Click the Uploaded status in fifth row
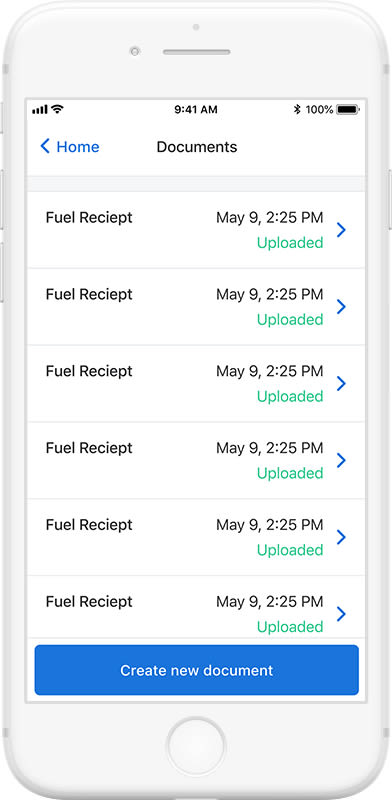The height and width of the screenshot is (800, 392). 290,550
